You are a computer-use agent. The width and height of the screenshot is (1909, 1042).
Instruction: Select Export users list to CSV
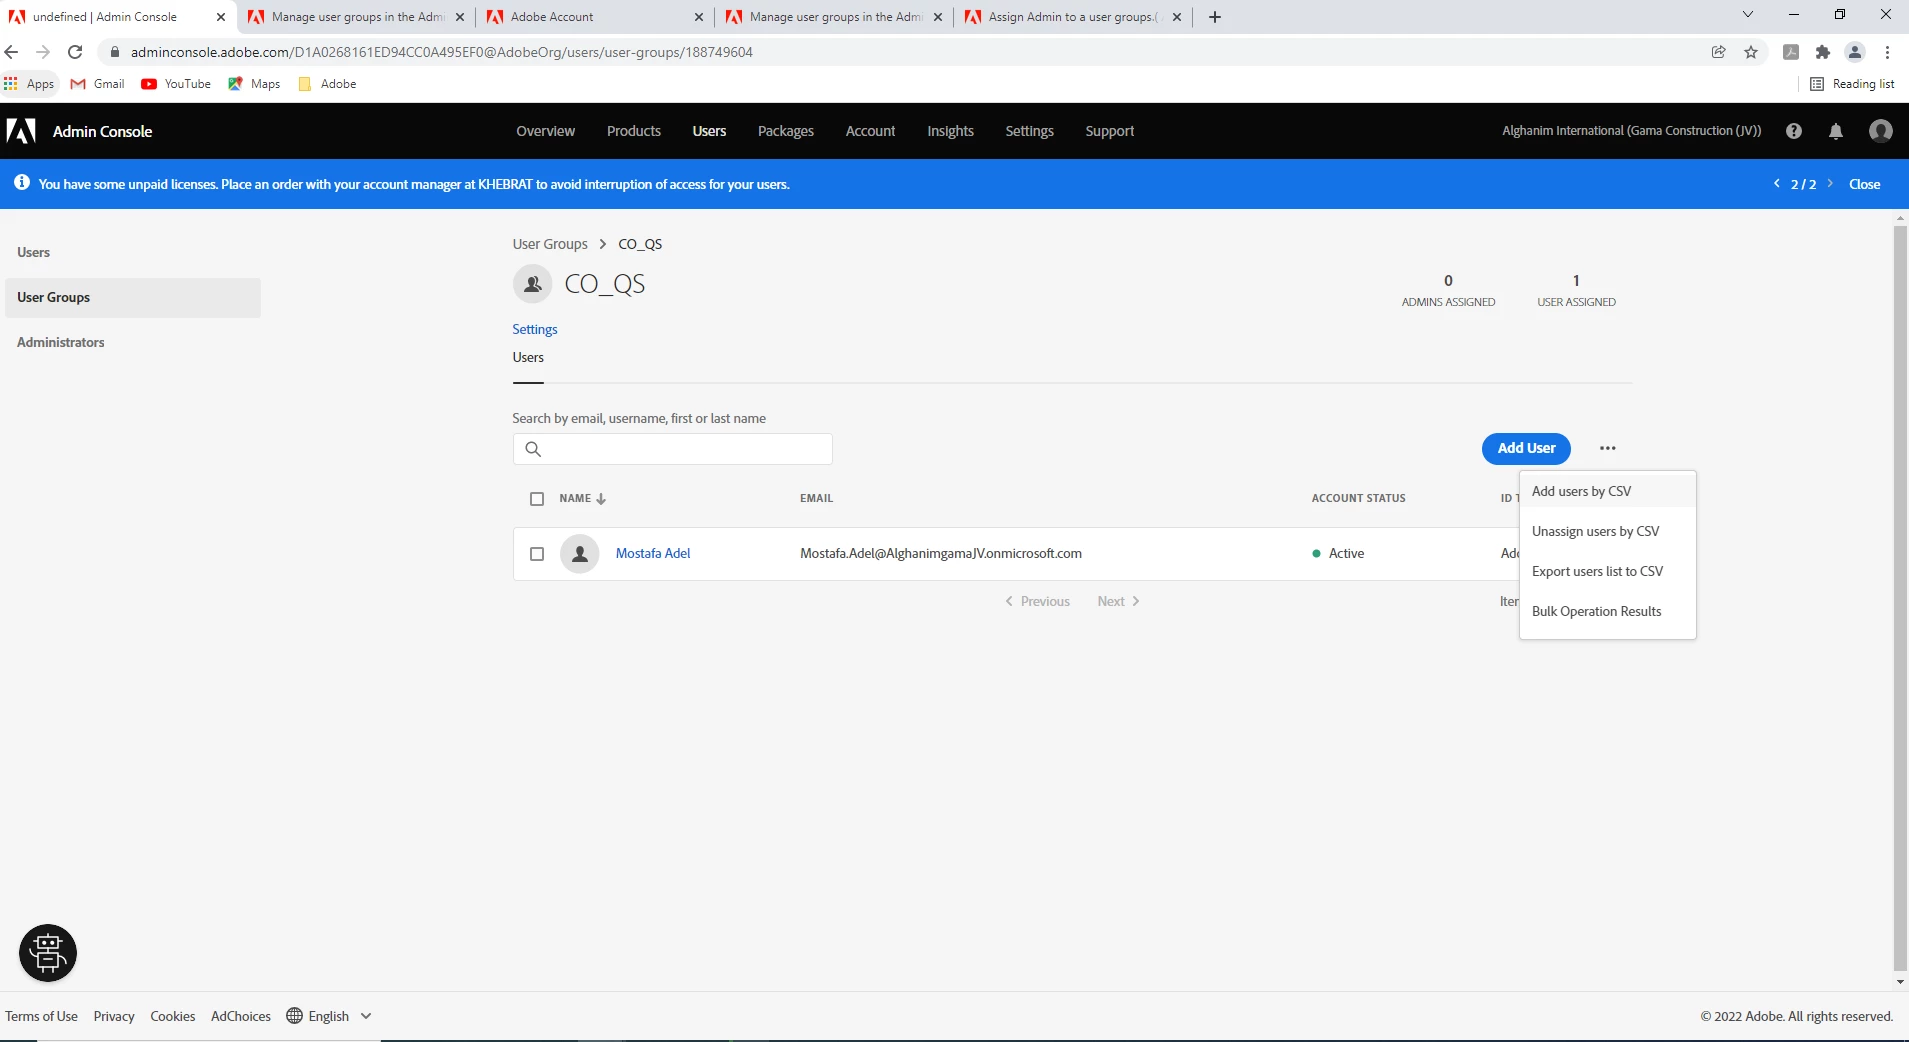tap(1607, 571)
